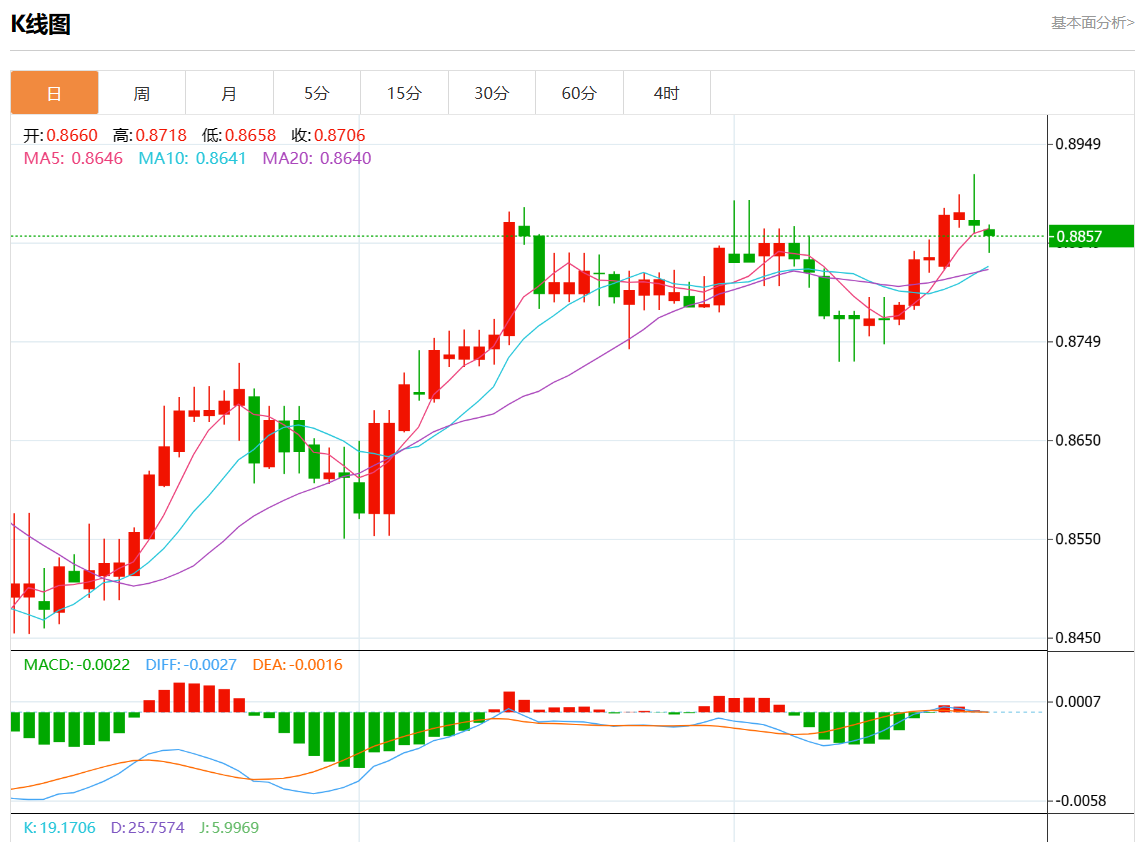The height and width of the screenshot is (842, 1137).
Task: Click the MA5 indicator label
Action: coord(72,158)
